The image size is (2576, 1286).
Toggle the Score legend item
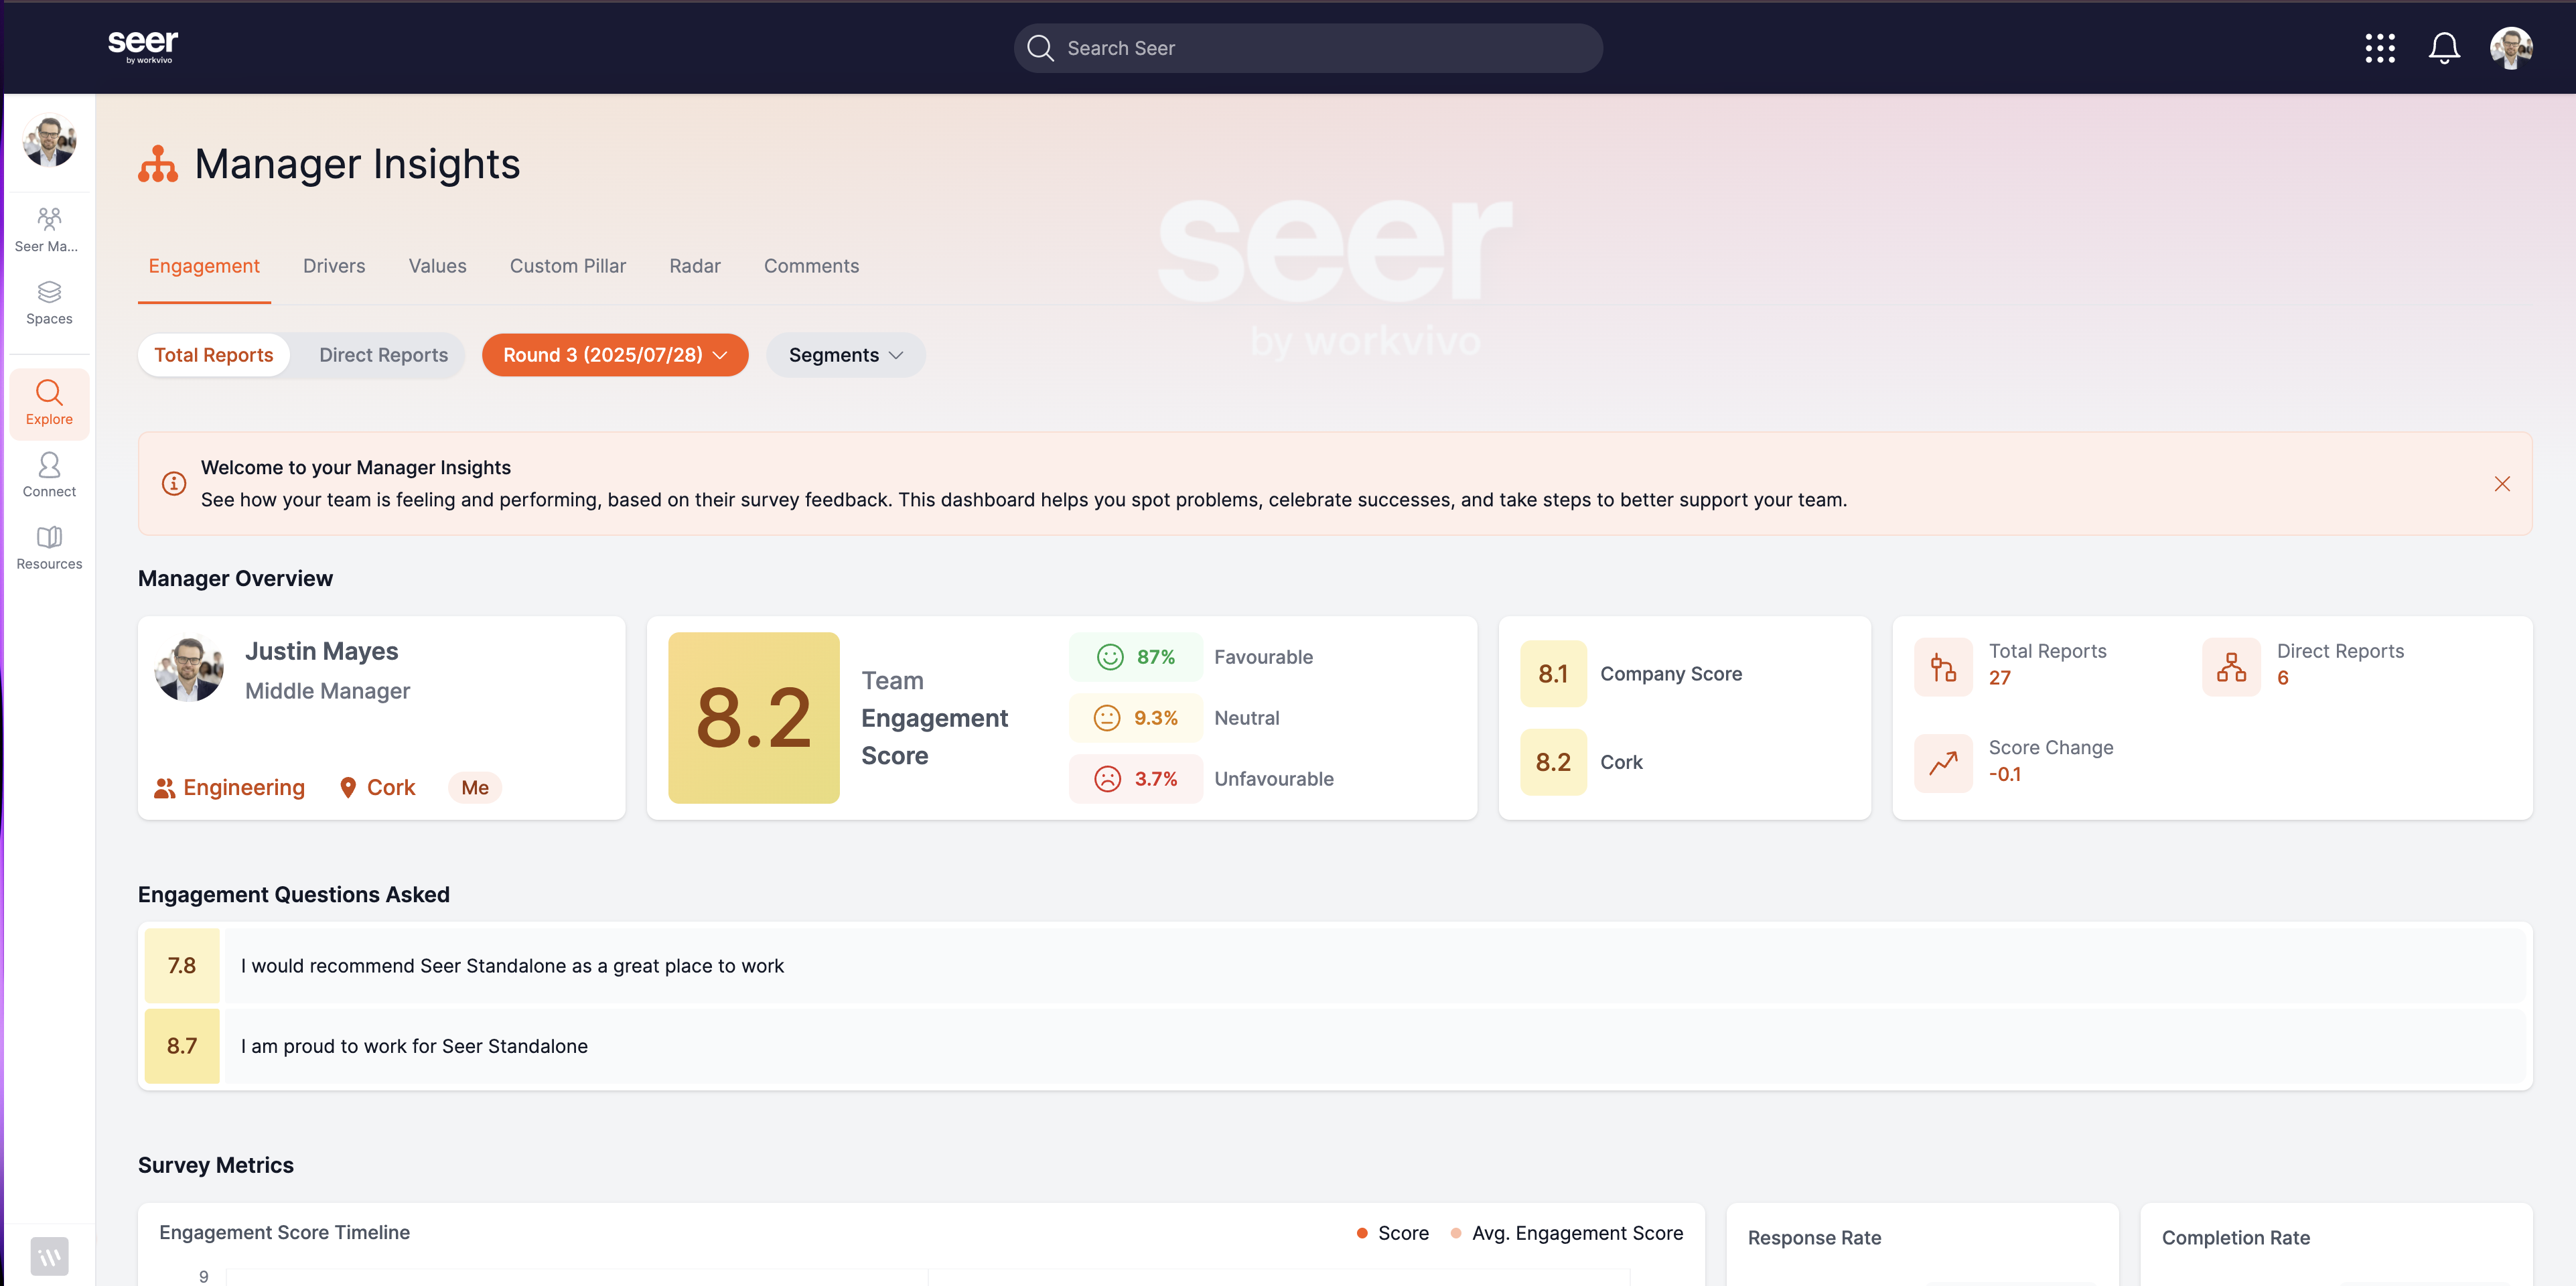tap(1393, 1233)
